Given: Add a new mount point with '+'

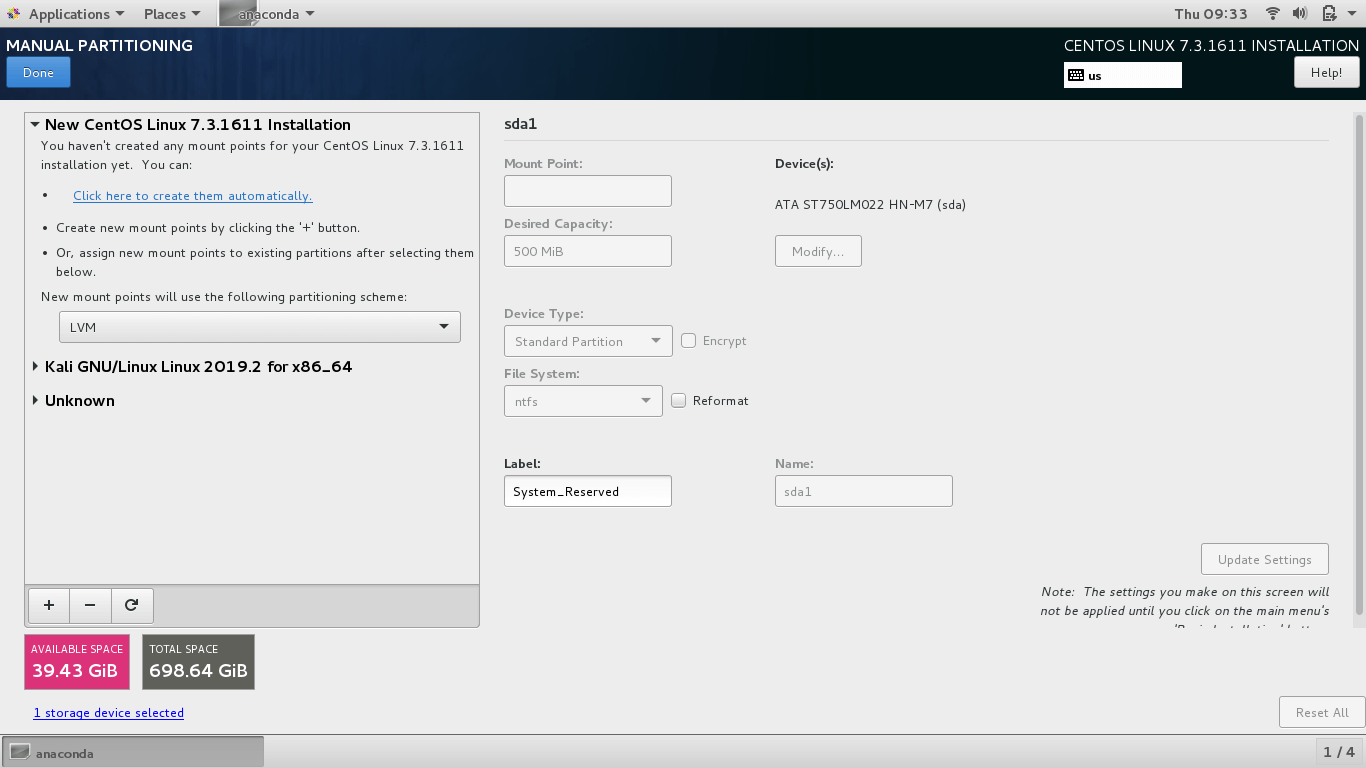Looking at the screenshot, I should click(49, 605).
